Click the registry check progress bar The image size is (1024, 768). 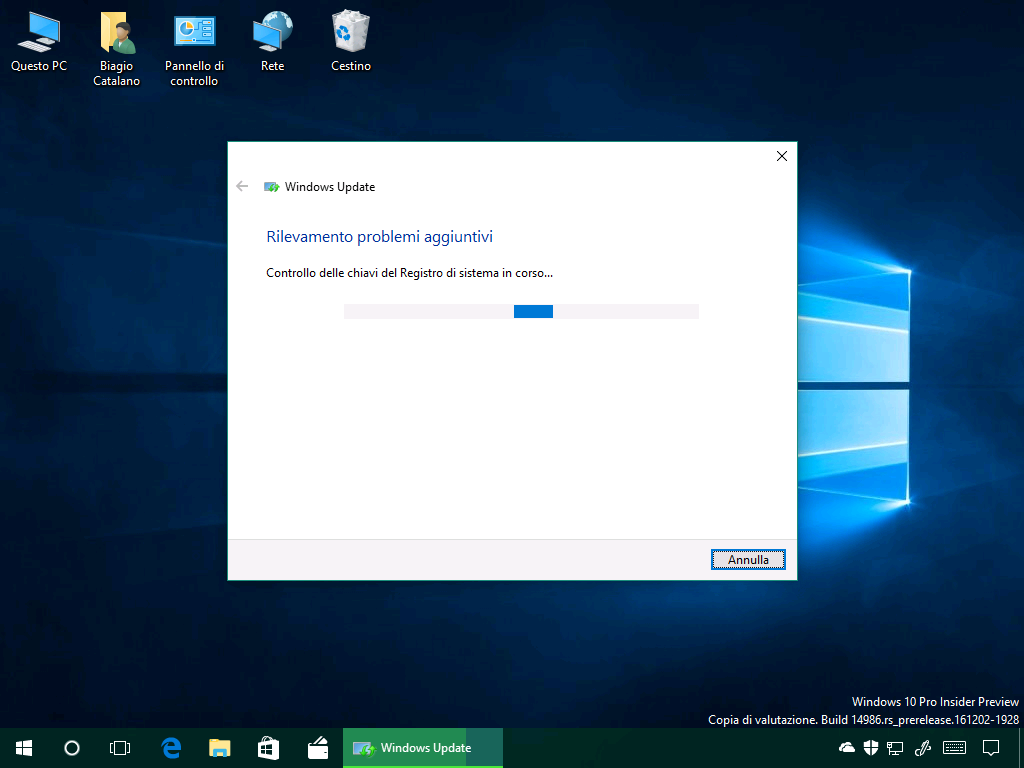[x=521, y=312]
